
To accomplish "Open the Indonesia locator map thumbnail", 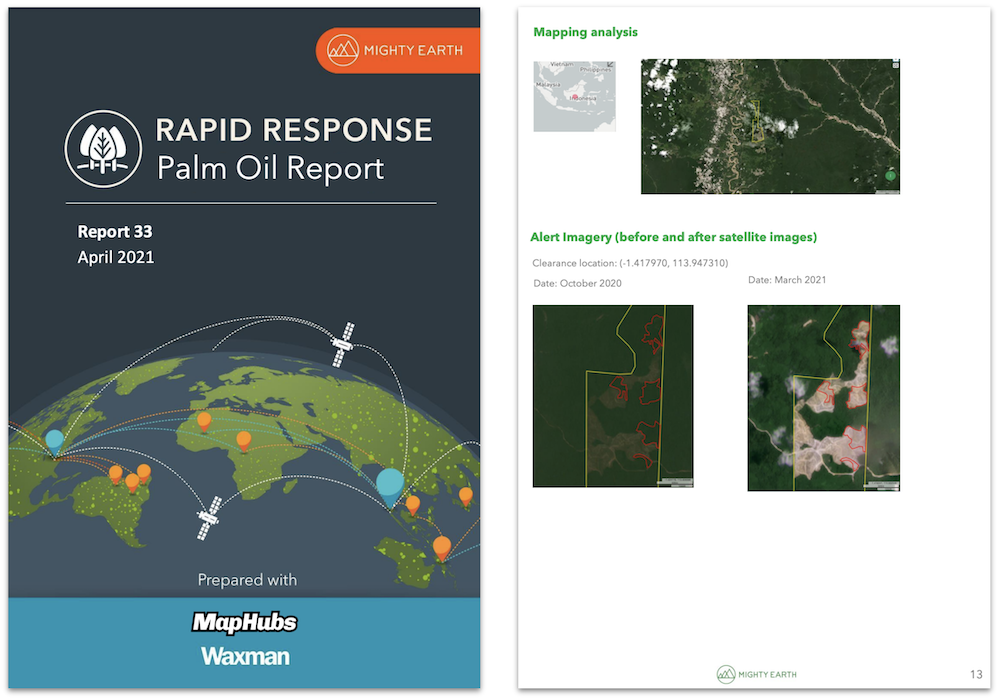I will (x=575, y=96).
